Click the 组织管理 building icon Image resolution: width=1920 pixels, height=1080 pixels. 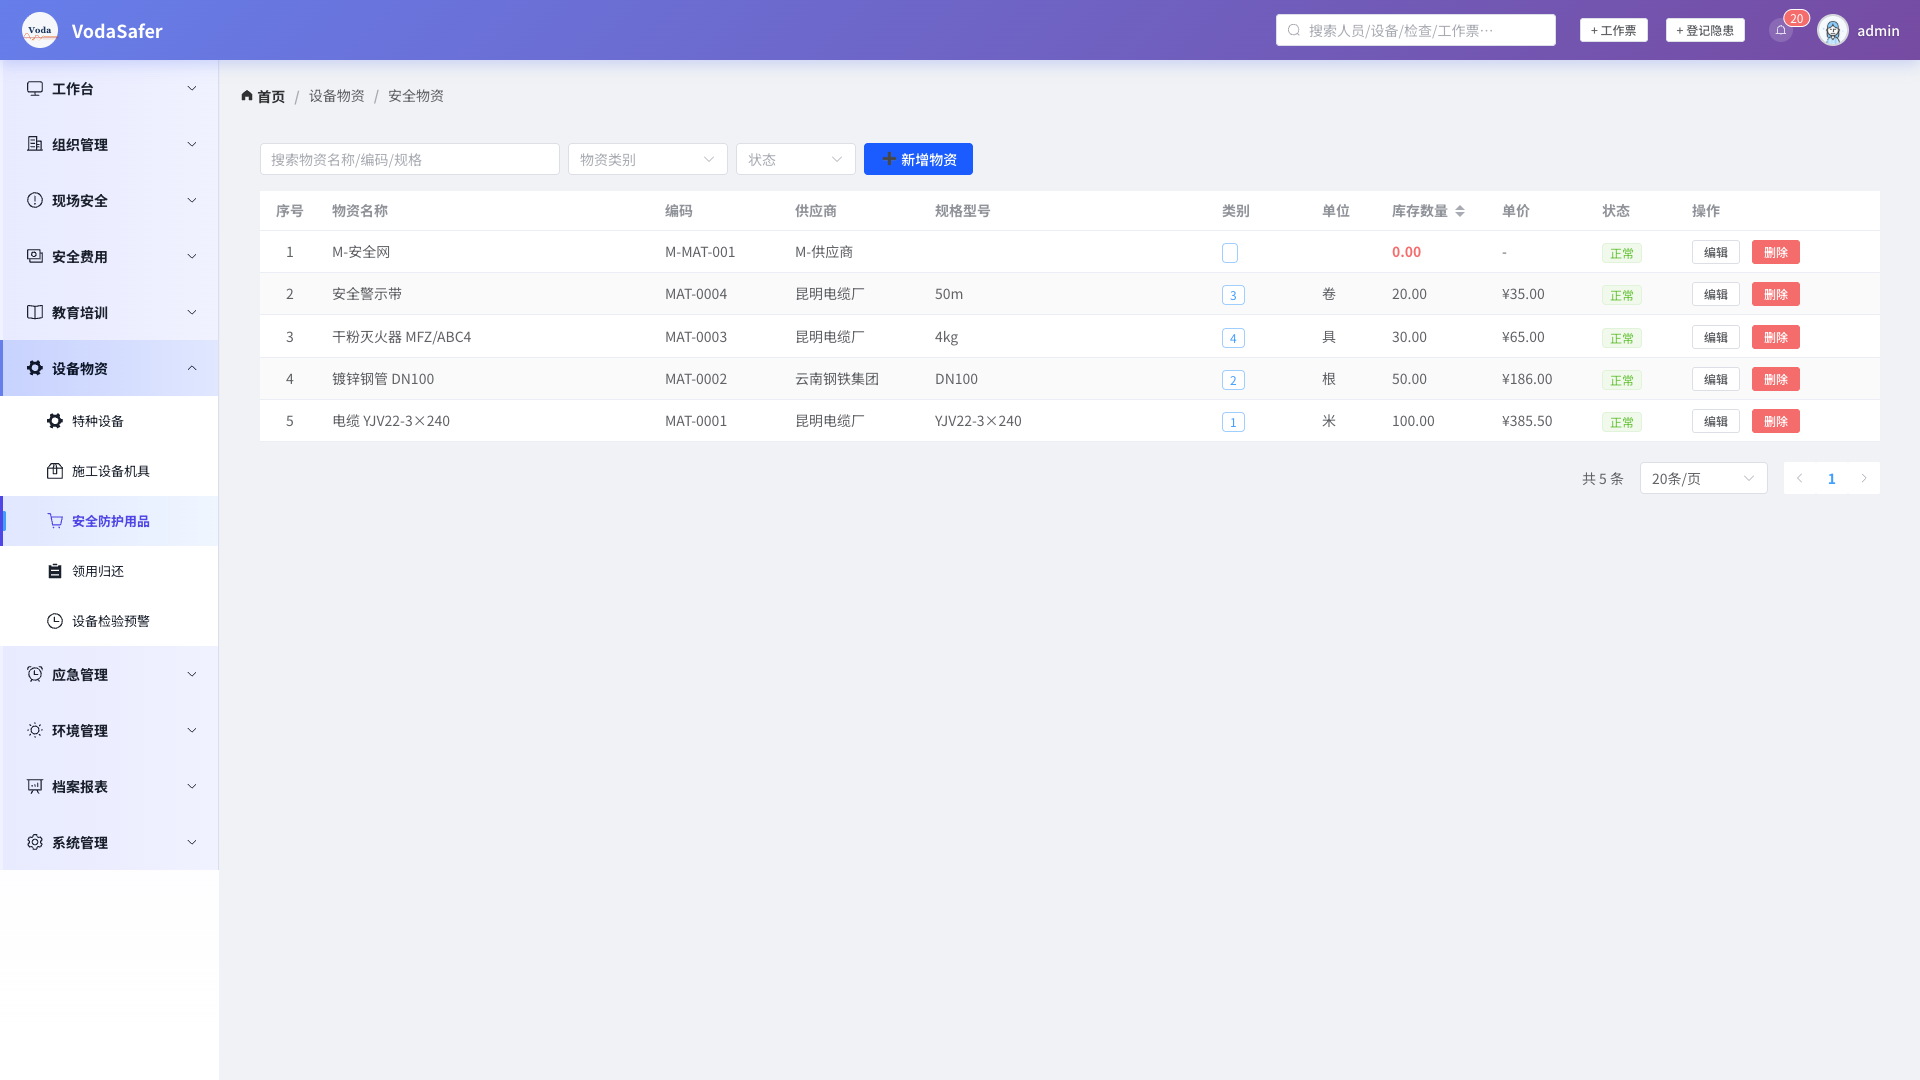tap(35, 144)
